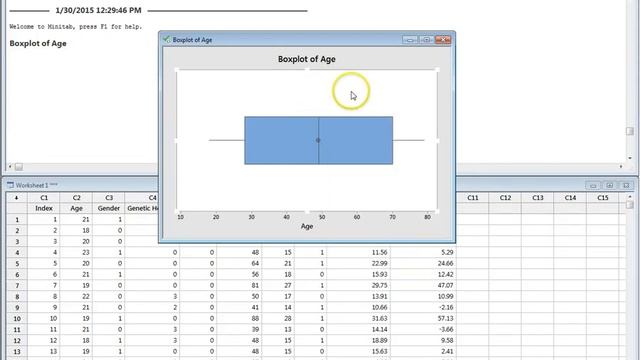640x360 pixels.
Task: Click the cell with value 57.13
Action: [423, 318]
